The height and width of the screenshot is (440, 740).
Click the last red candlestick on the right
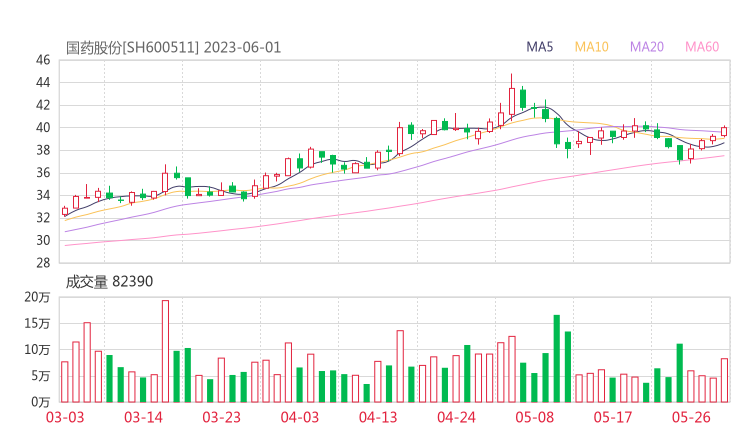[x=724, y=131]
